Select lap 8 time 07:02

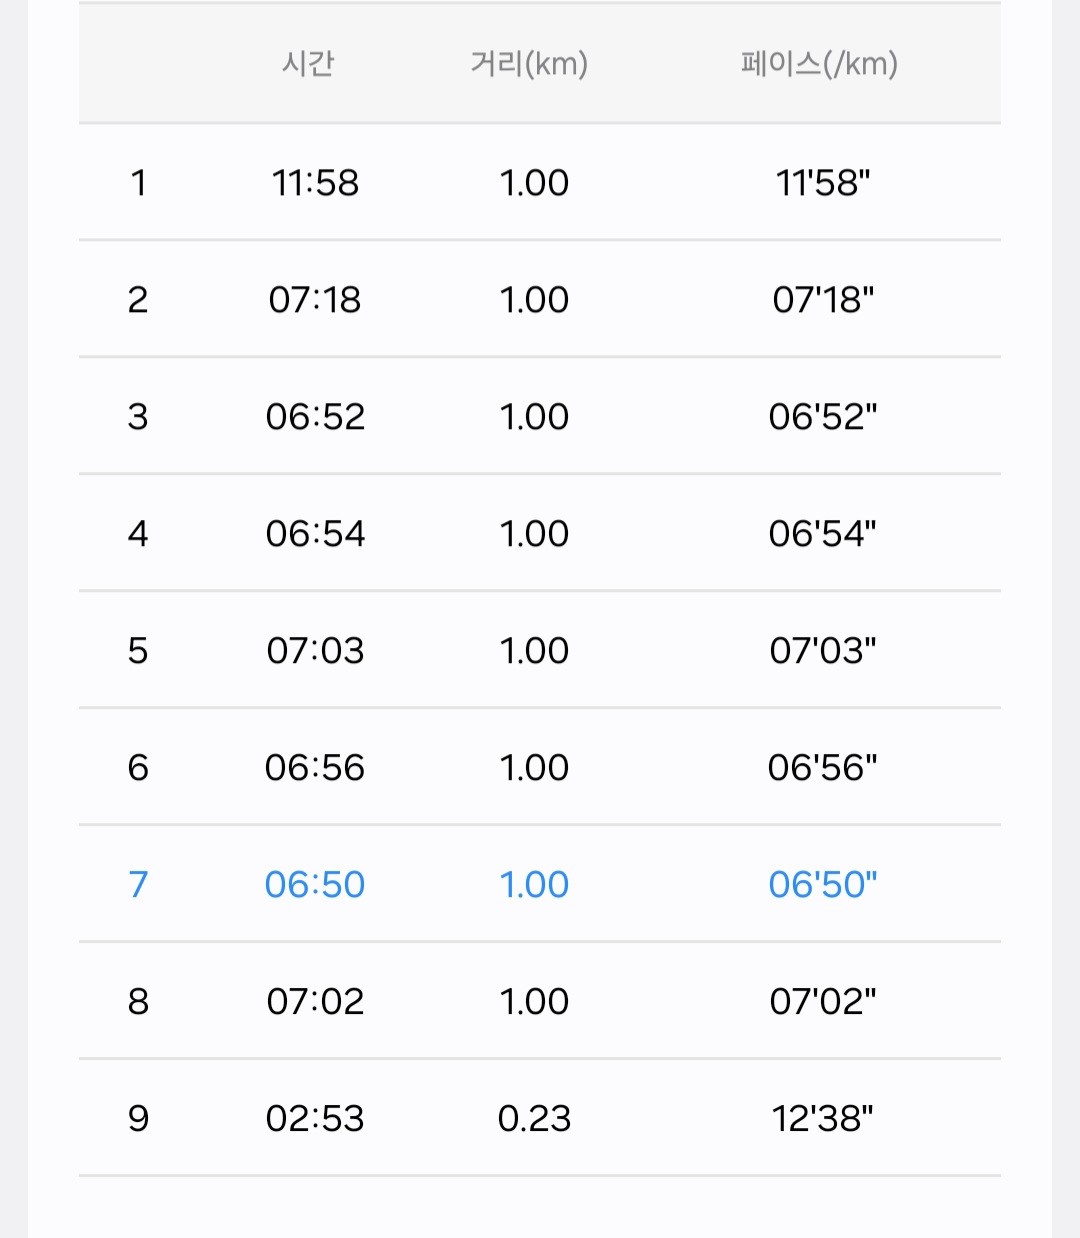[315, 1002]
